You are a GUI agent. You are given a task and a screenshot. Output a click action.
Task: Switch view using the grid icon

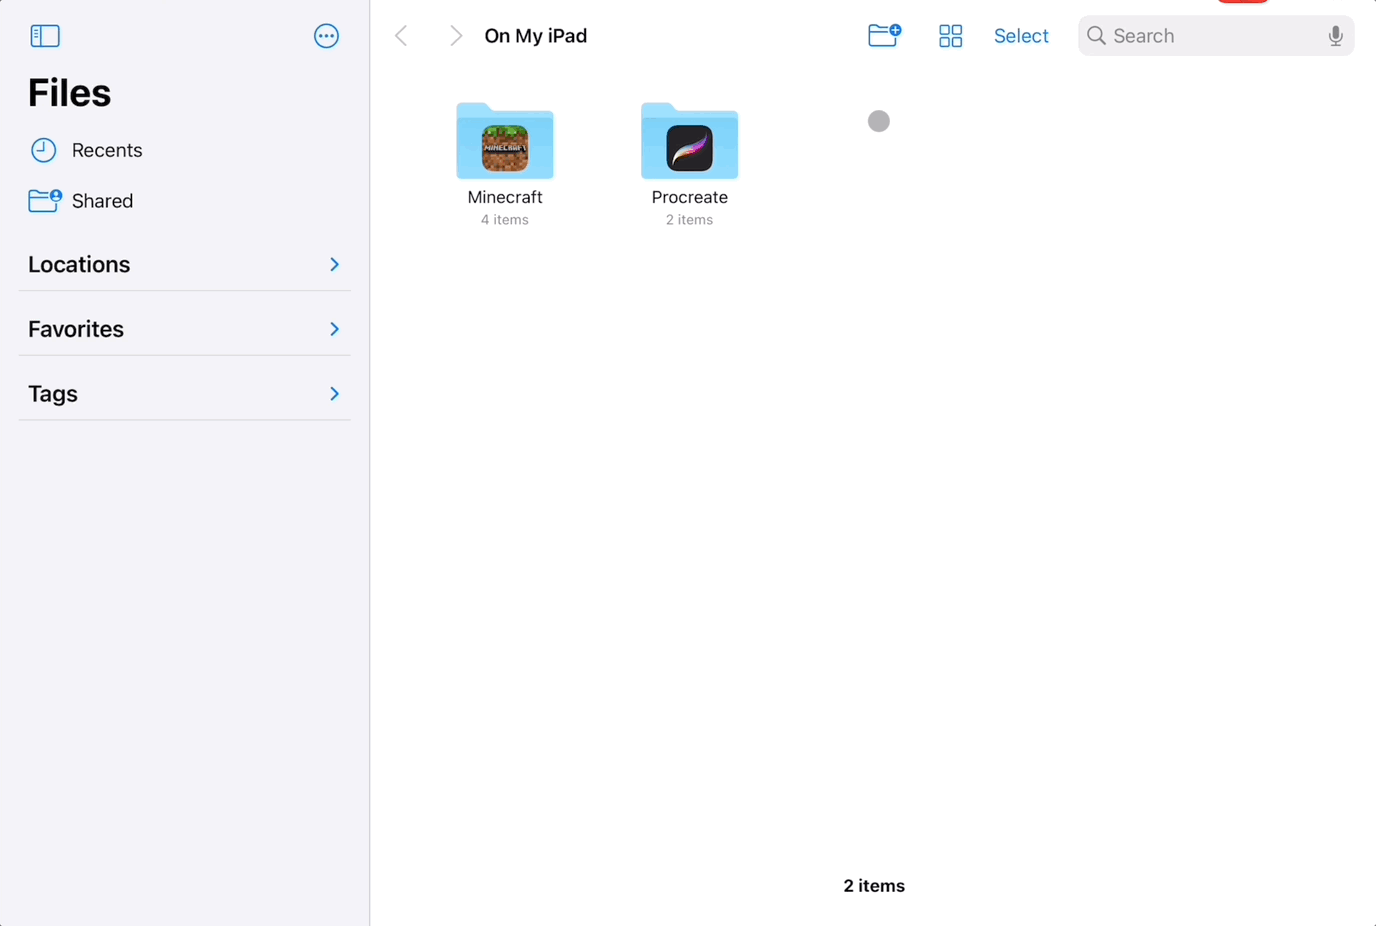[x=950, y=36]
